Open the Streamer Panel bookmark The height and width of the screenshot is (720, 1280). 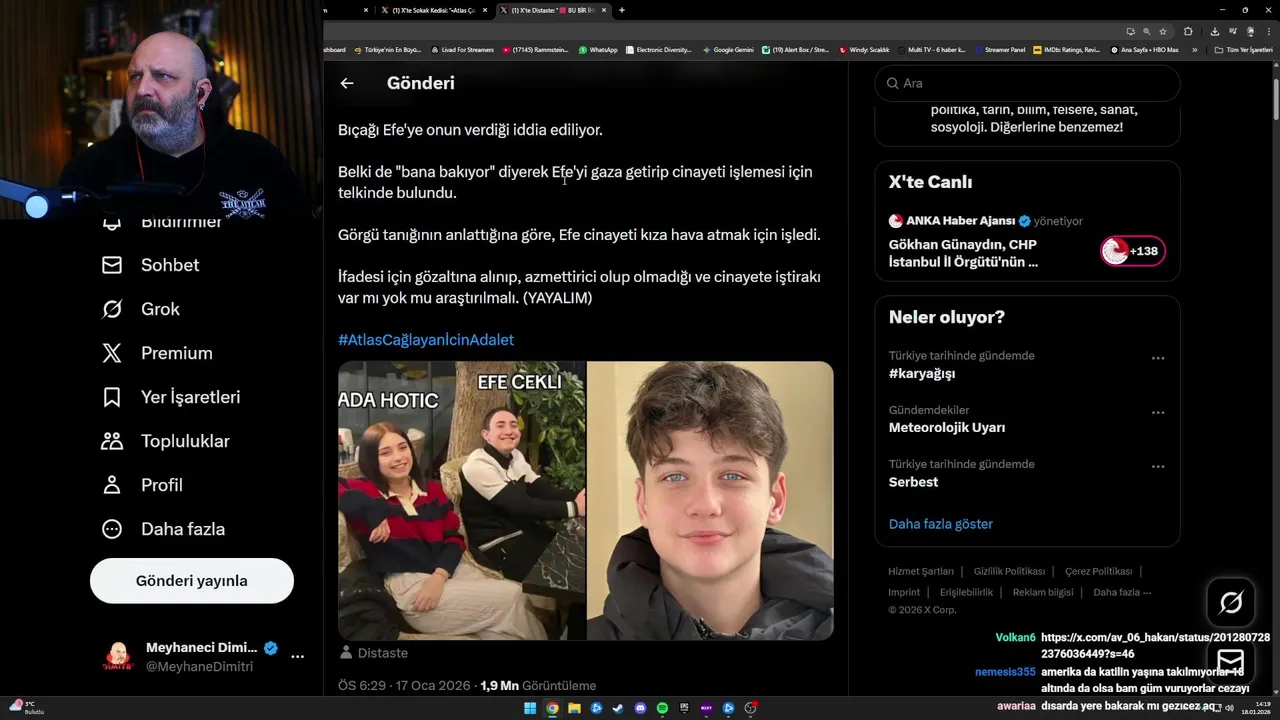pos(1000,49)
